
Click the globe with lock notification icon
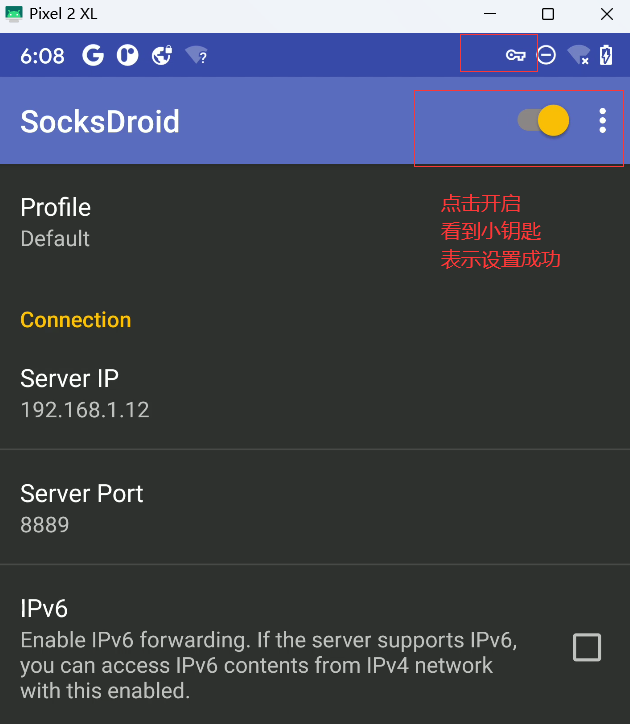162,55
